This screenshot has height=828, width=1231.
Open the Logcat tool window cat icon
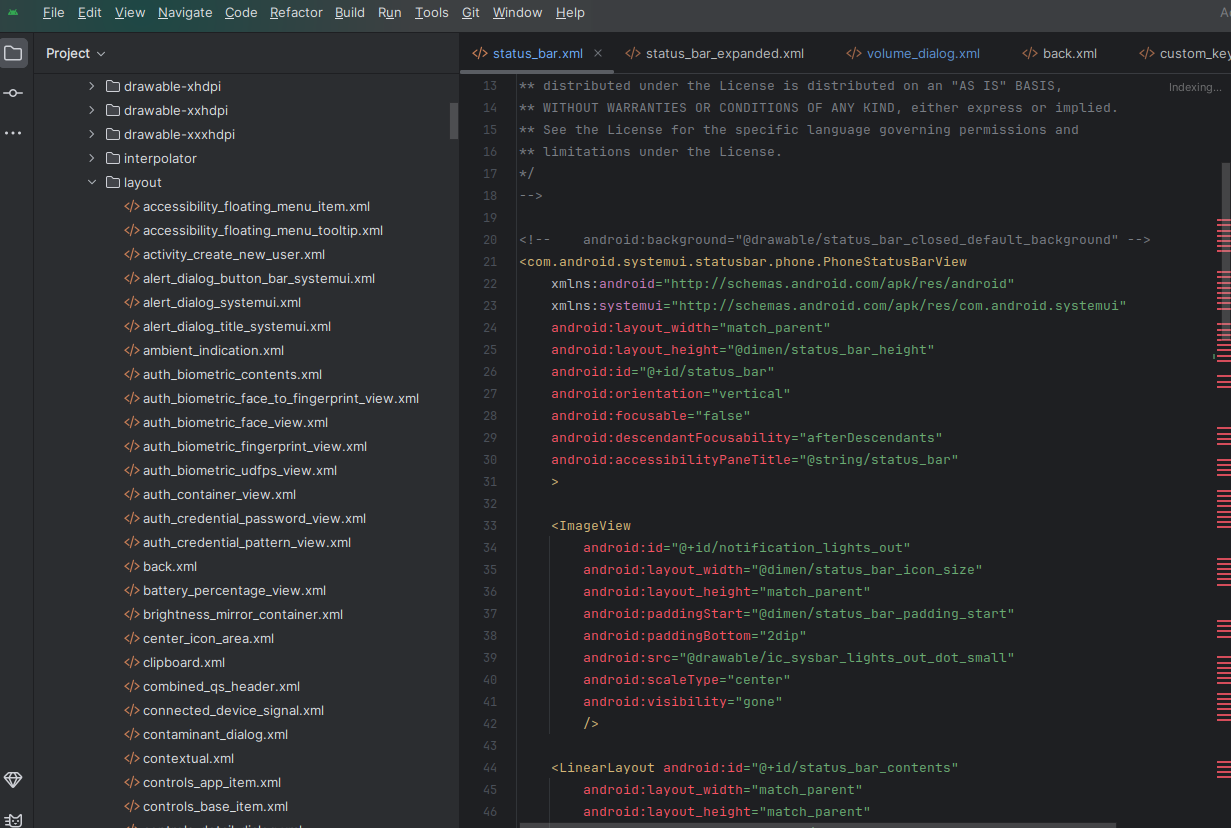click(x=14, y=818)
